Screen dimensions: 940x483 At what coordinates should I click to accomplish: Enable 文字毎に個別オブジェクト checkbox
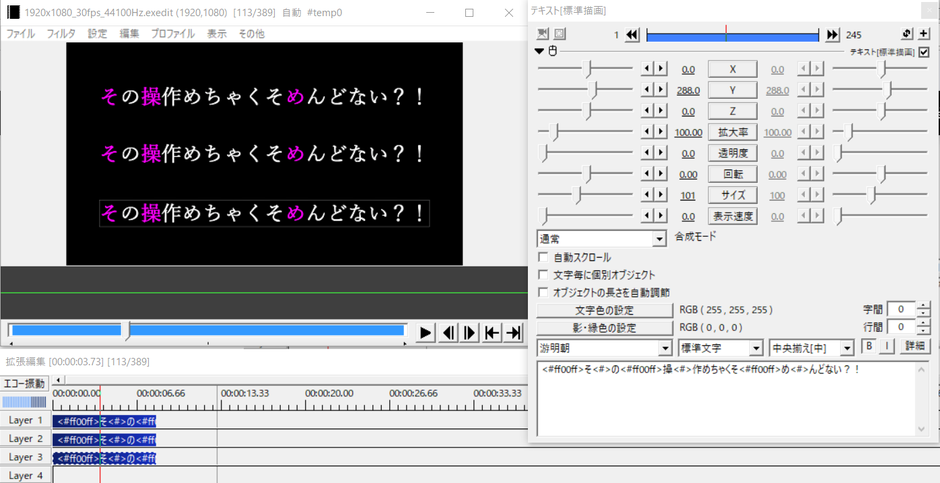[544, 274]
